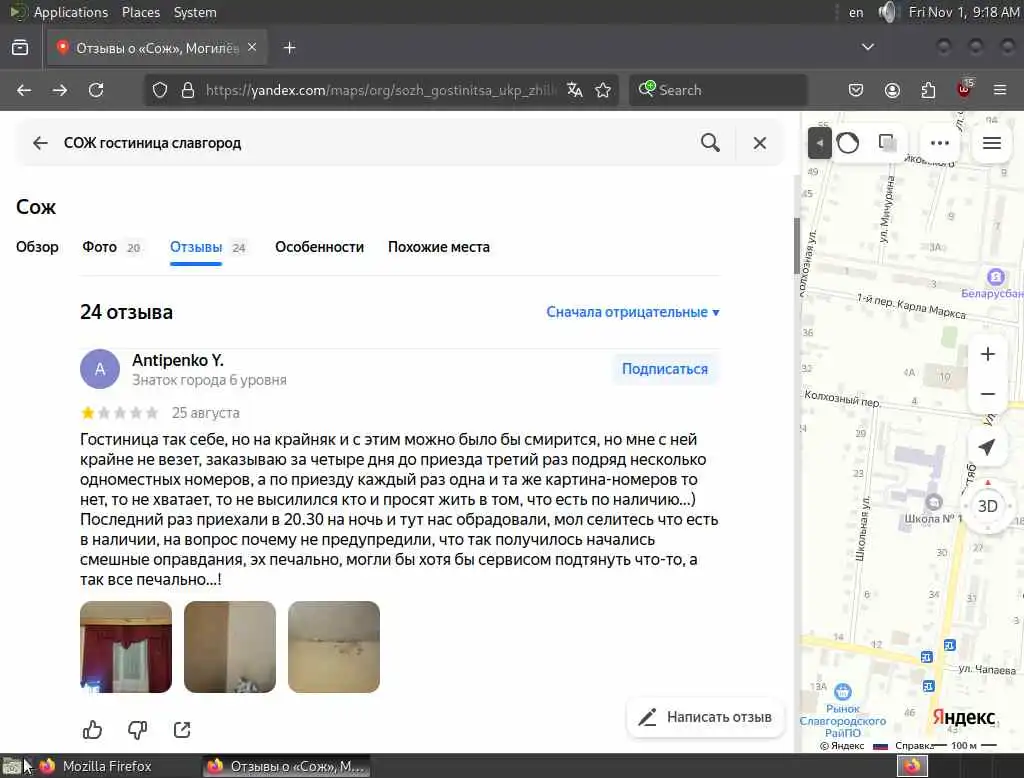This screenshot has height=778, width=1024.
Task: Open the tracking protection shield
Action: (159, 90)
